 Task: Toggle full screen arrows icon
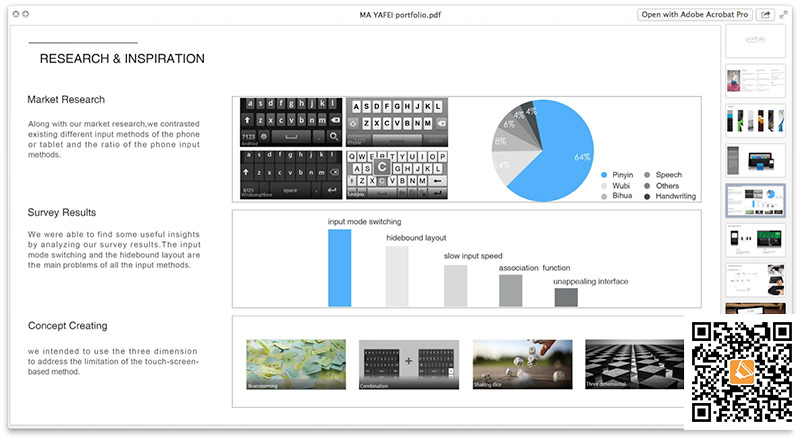tap(784, 15)
